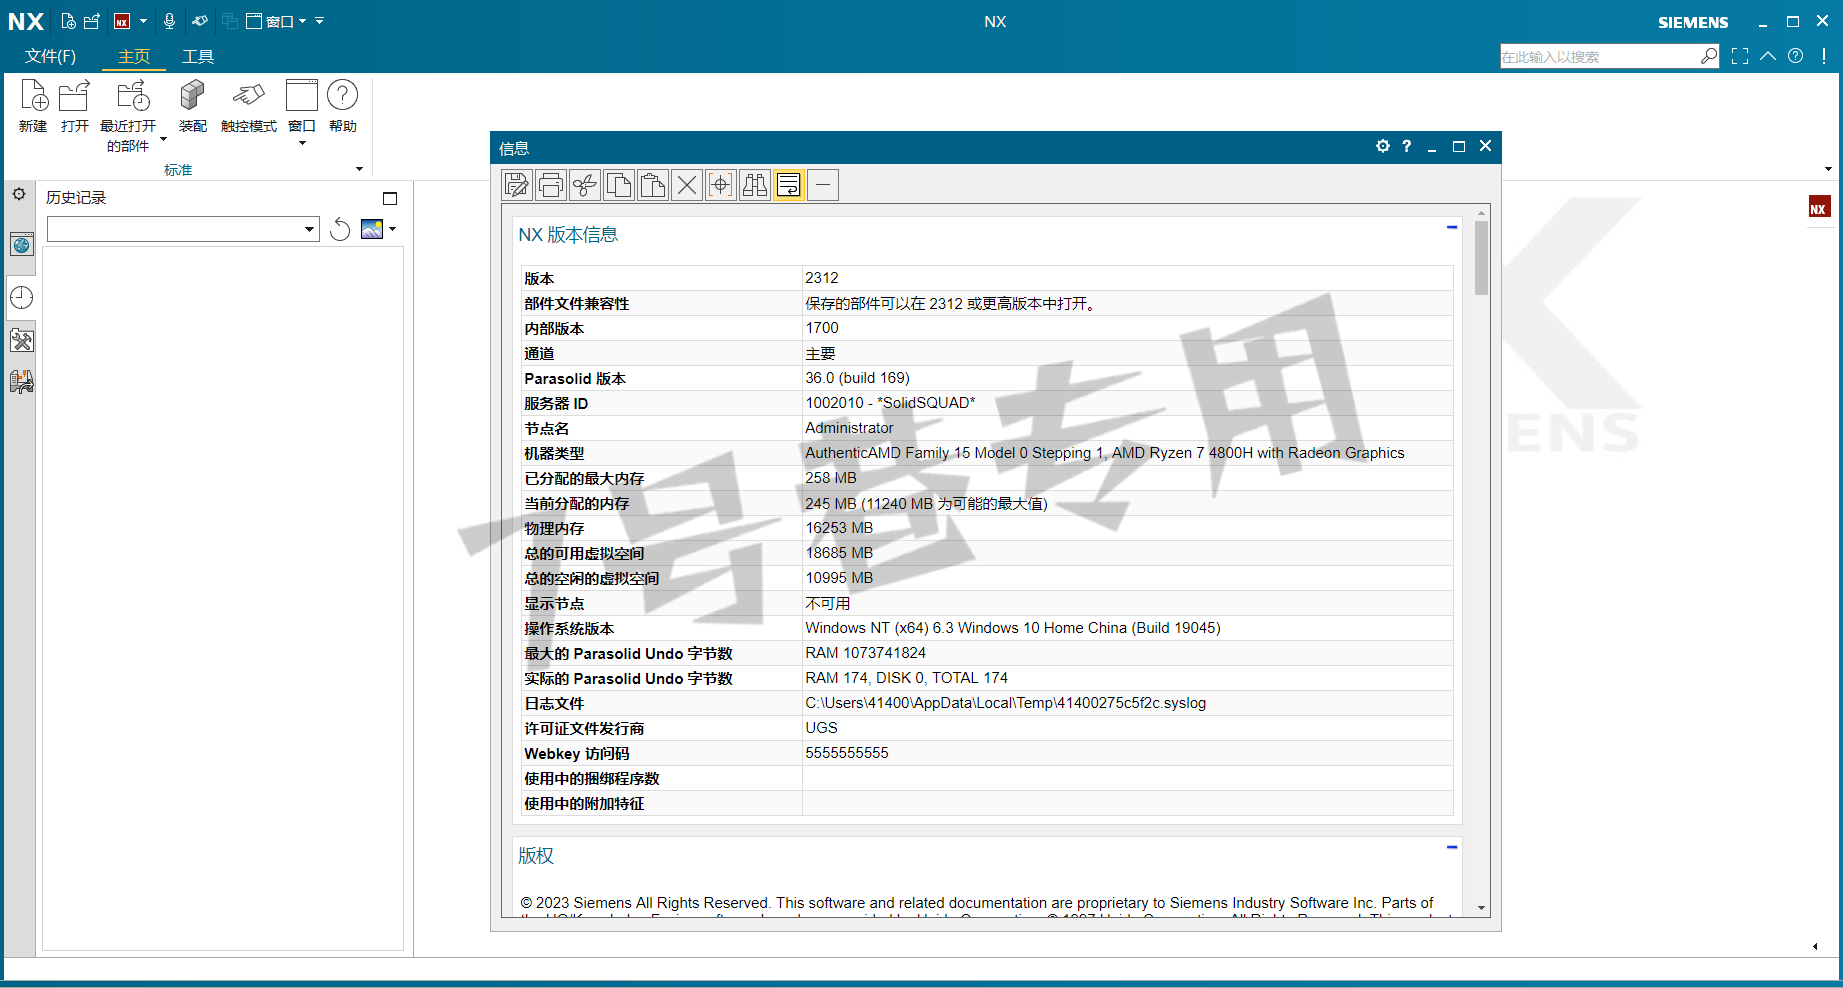This screenshot has height=988, width=1843.
Task: Click the New file icon in quick access bar
Action: [68, 21]
